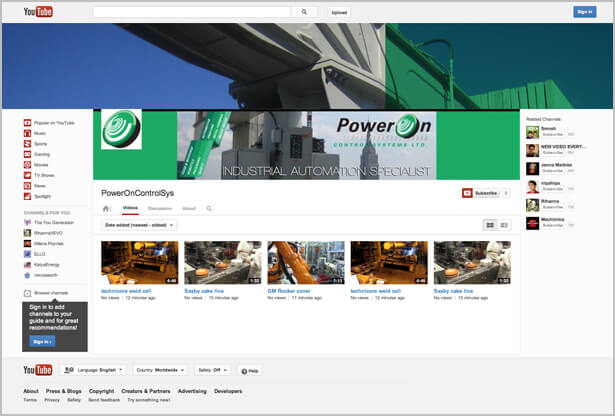Click the PowerOn Industrial Automation banner image
The image size is (615, 416).
pos(306,145)
